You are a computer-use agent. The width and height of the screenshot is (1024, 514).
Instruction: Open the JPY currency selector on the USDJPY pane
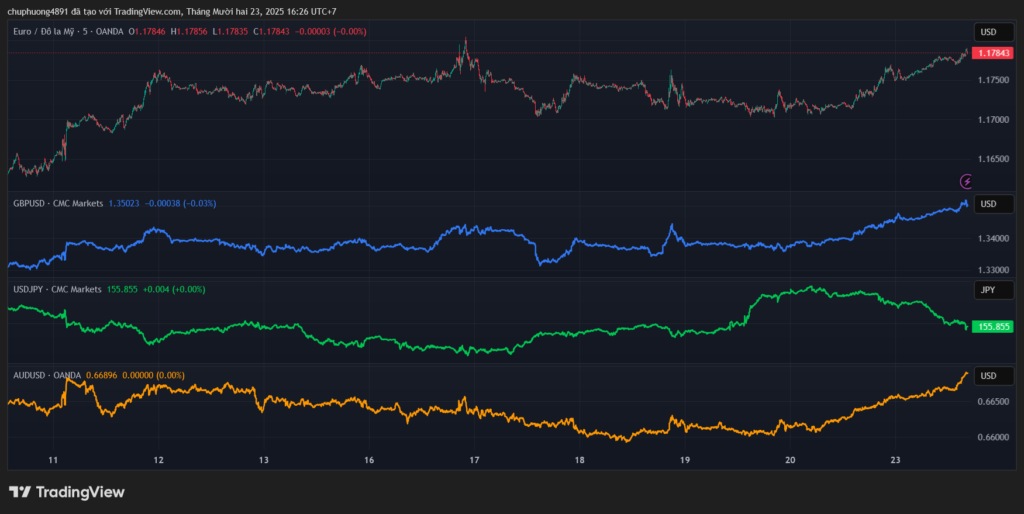pyautogui.click(x=988, y=290)
